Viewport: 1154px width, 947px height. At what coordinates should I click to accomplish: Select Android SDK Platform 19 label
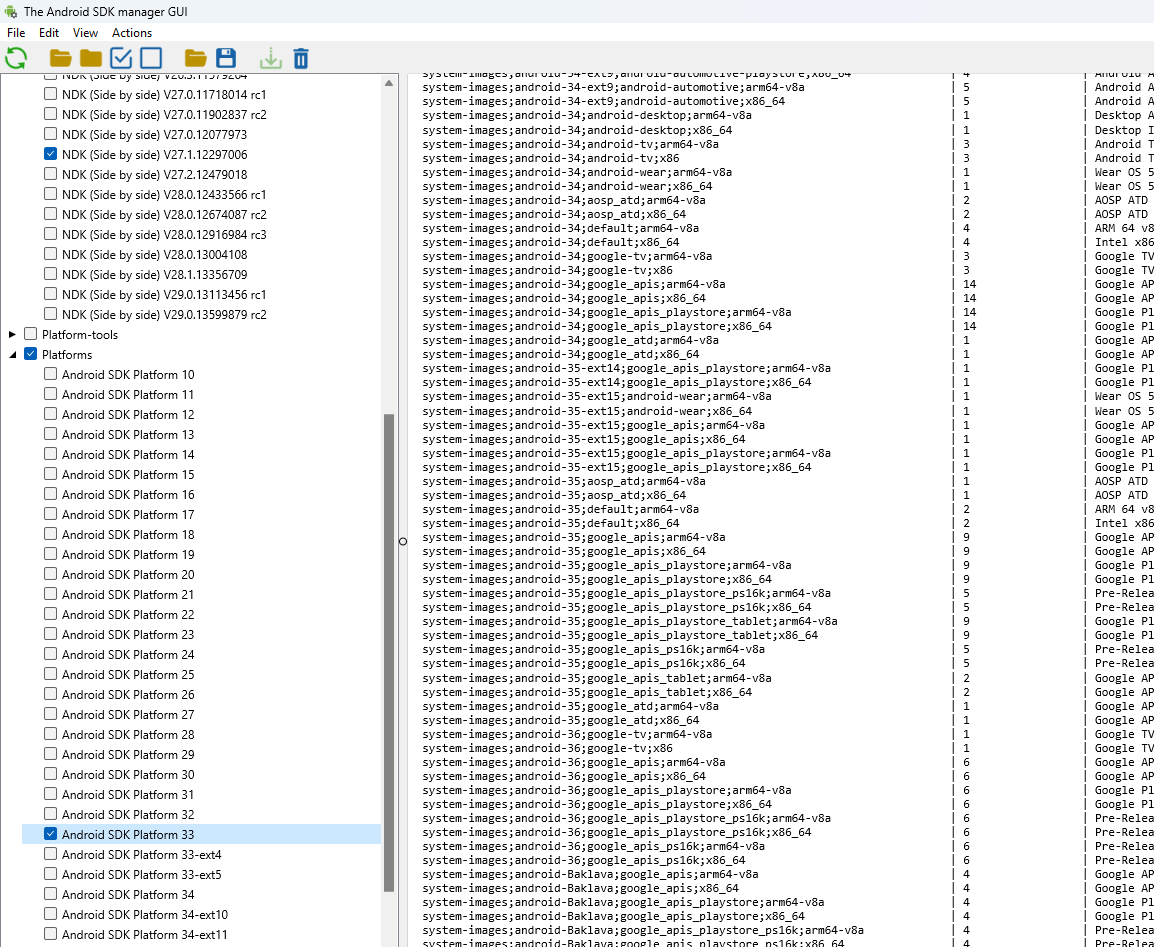coord(128,554)
